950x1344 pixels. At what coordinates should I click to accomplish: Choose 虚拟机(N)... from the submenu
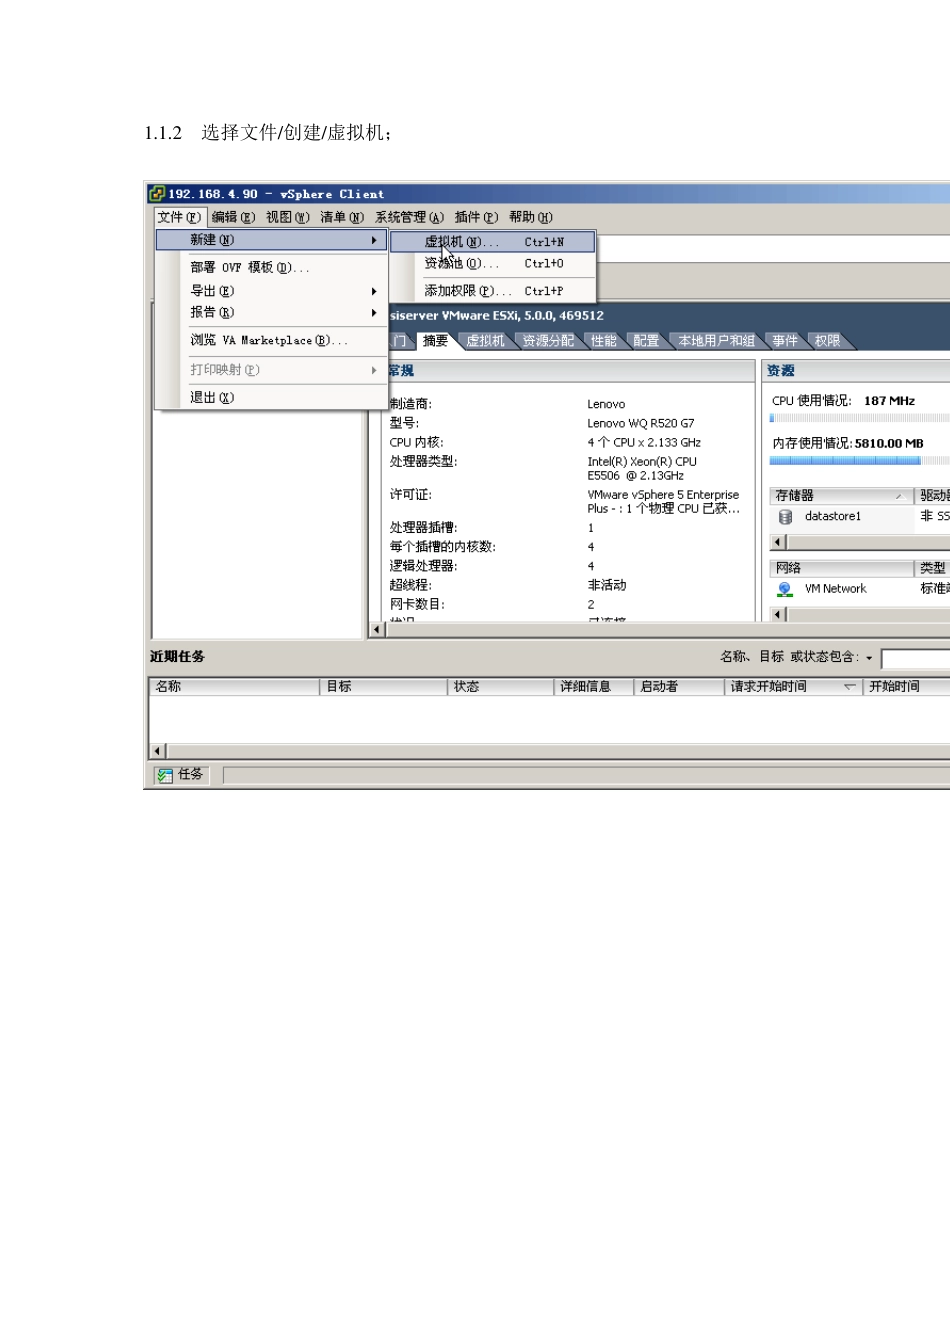click(493, 242)
